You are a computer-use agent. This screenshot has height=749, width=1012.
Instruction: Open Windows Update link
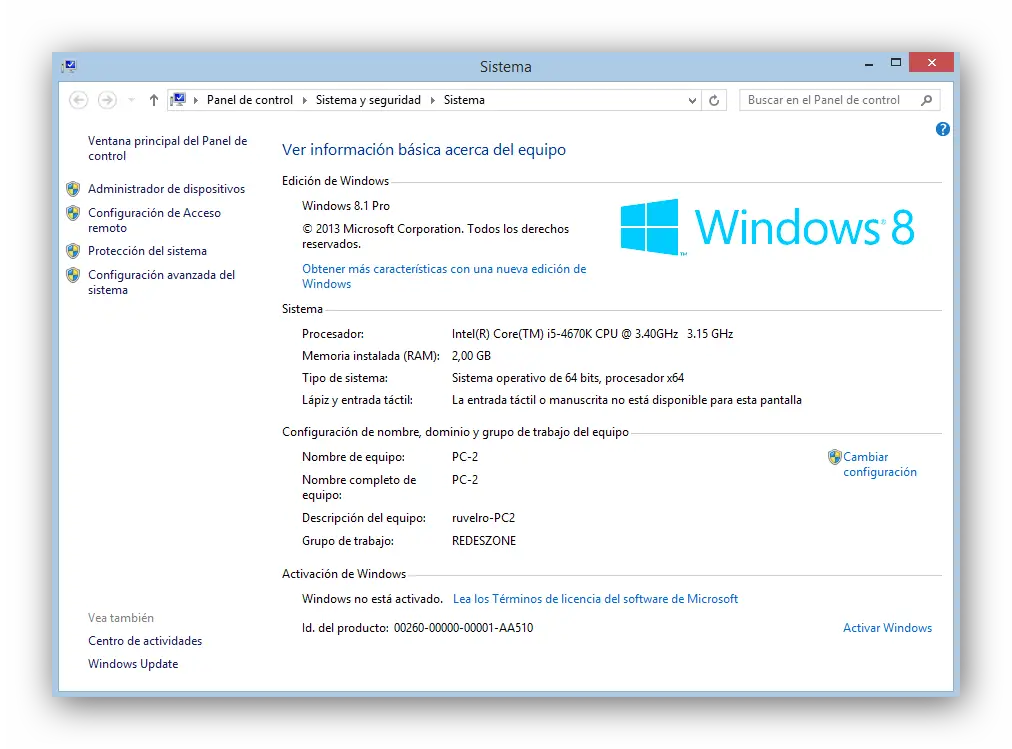pyautogui.click(x=133, y=664)
